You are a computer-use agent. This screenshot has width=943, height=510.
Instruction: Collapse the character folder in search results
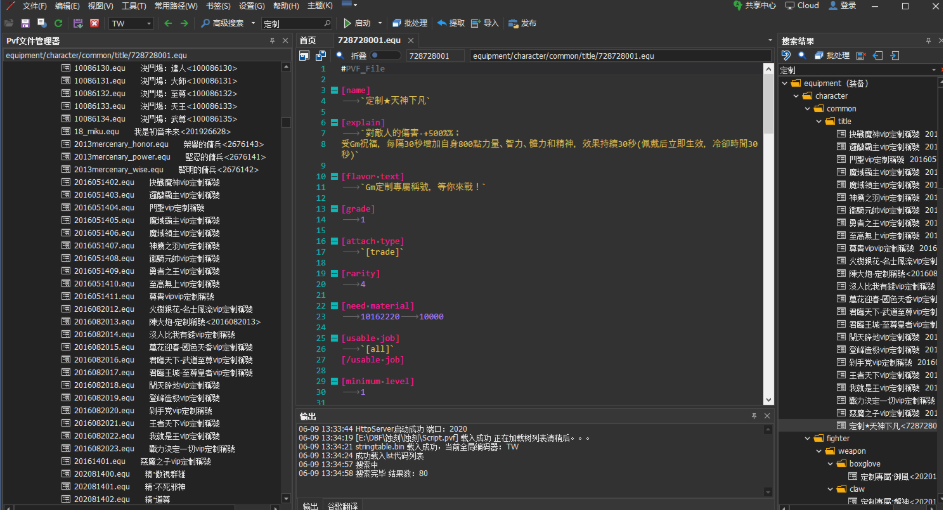click(x=796, y=96)
